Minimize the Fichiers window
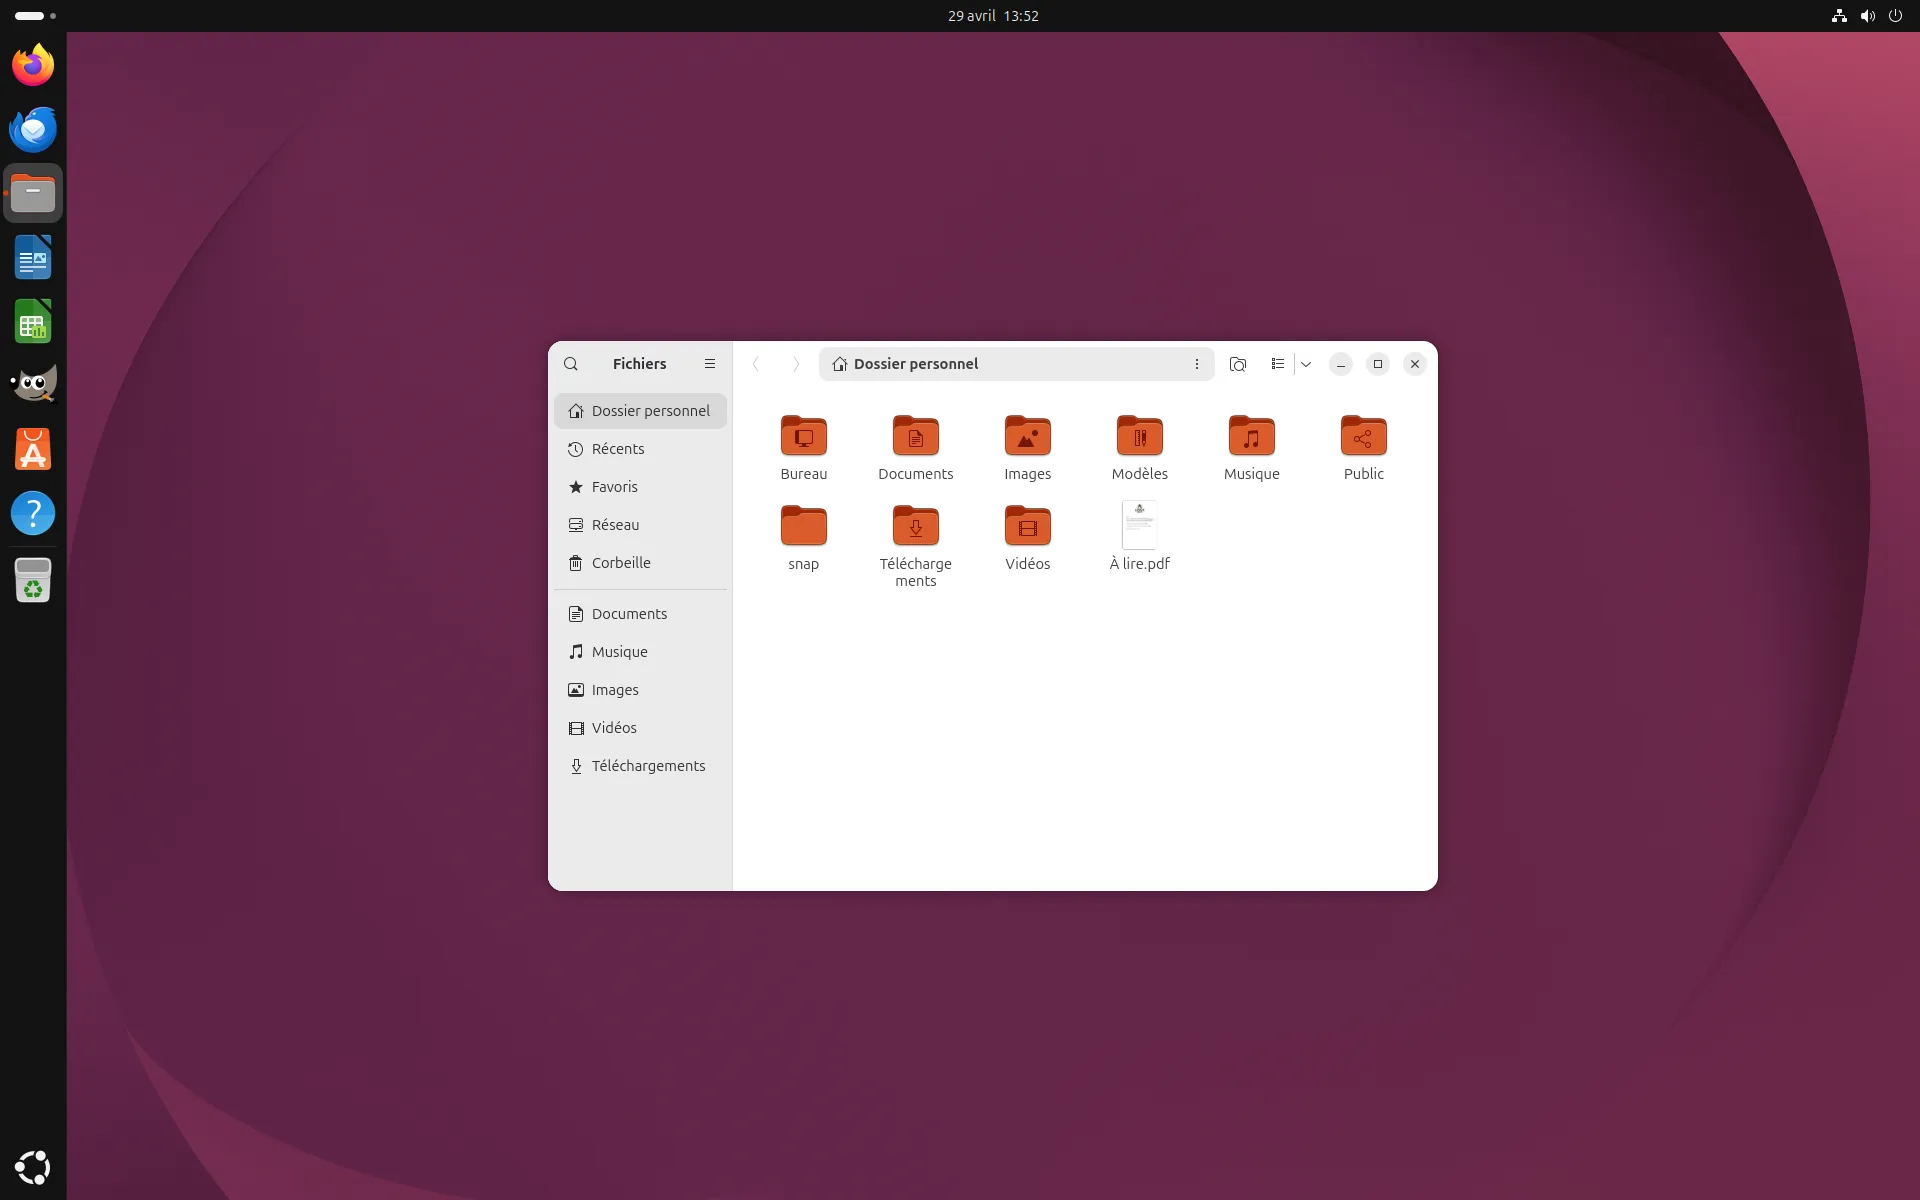The width and height of the screenshot is (1920, 1200). point(1341,364)
